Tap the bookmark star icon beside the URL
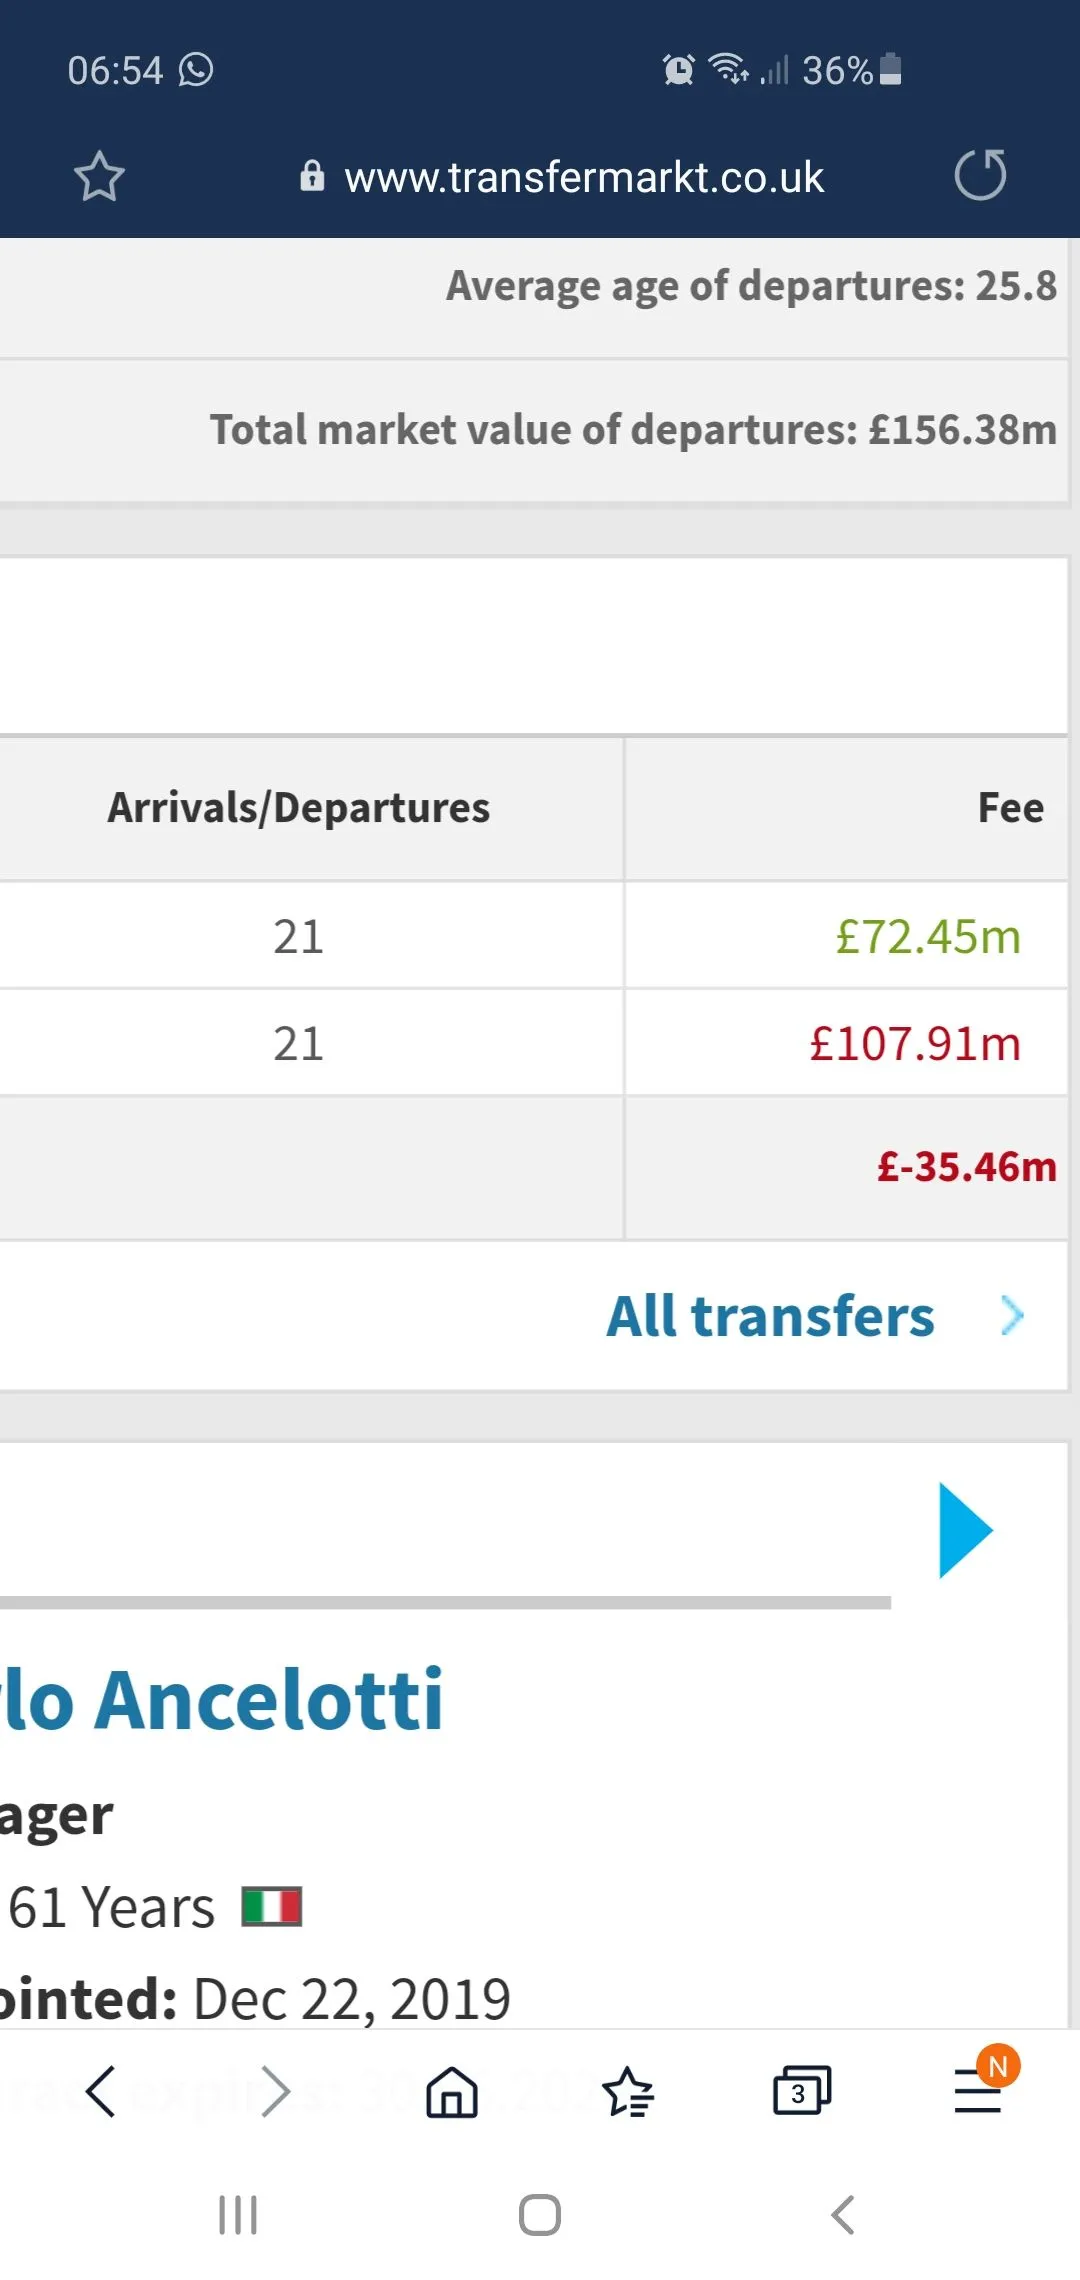 99,177
